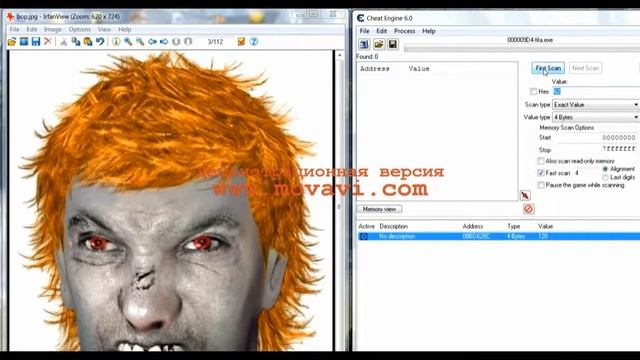Click the Memory view button
The width and height of the screenshot is (640, 360).
(380, 209)
